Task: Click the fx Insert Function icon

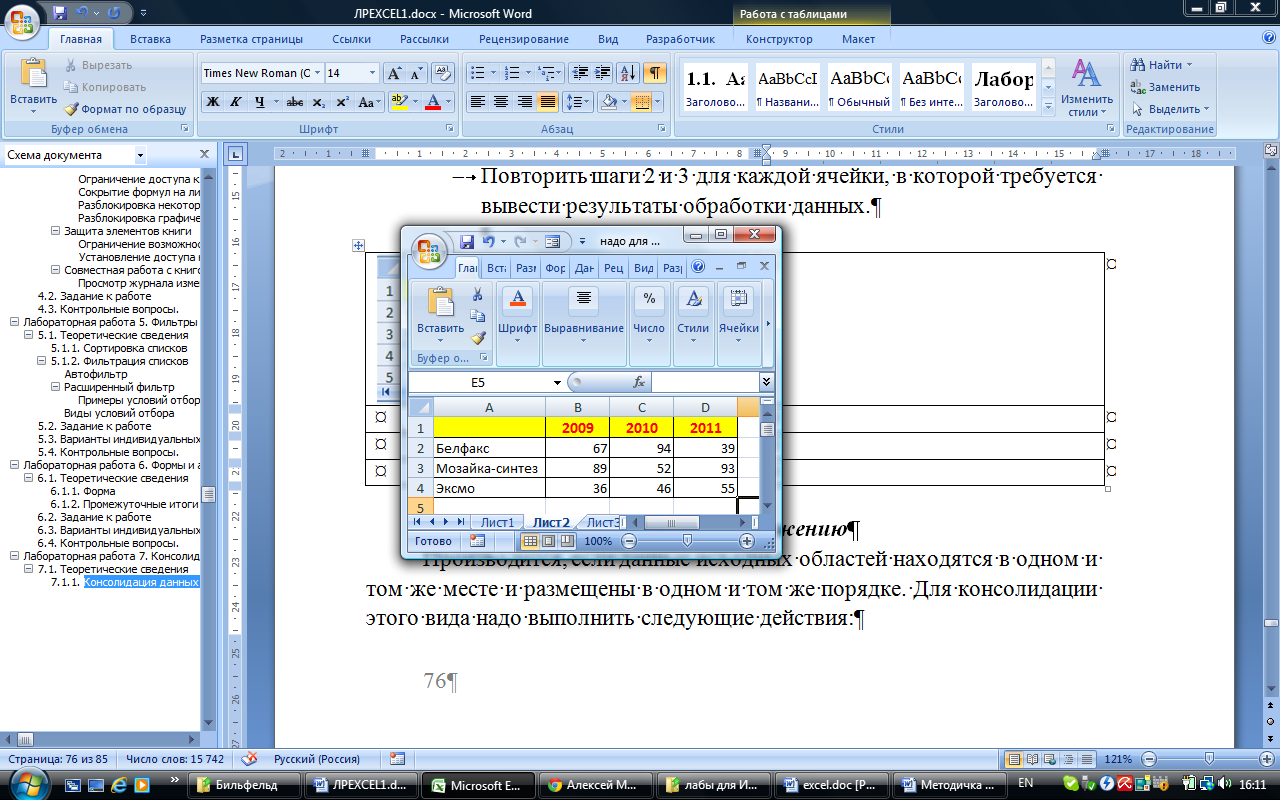Action: pos(639,382)
